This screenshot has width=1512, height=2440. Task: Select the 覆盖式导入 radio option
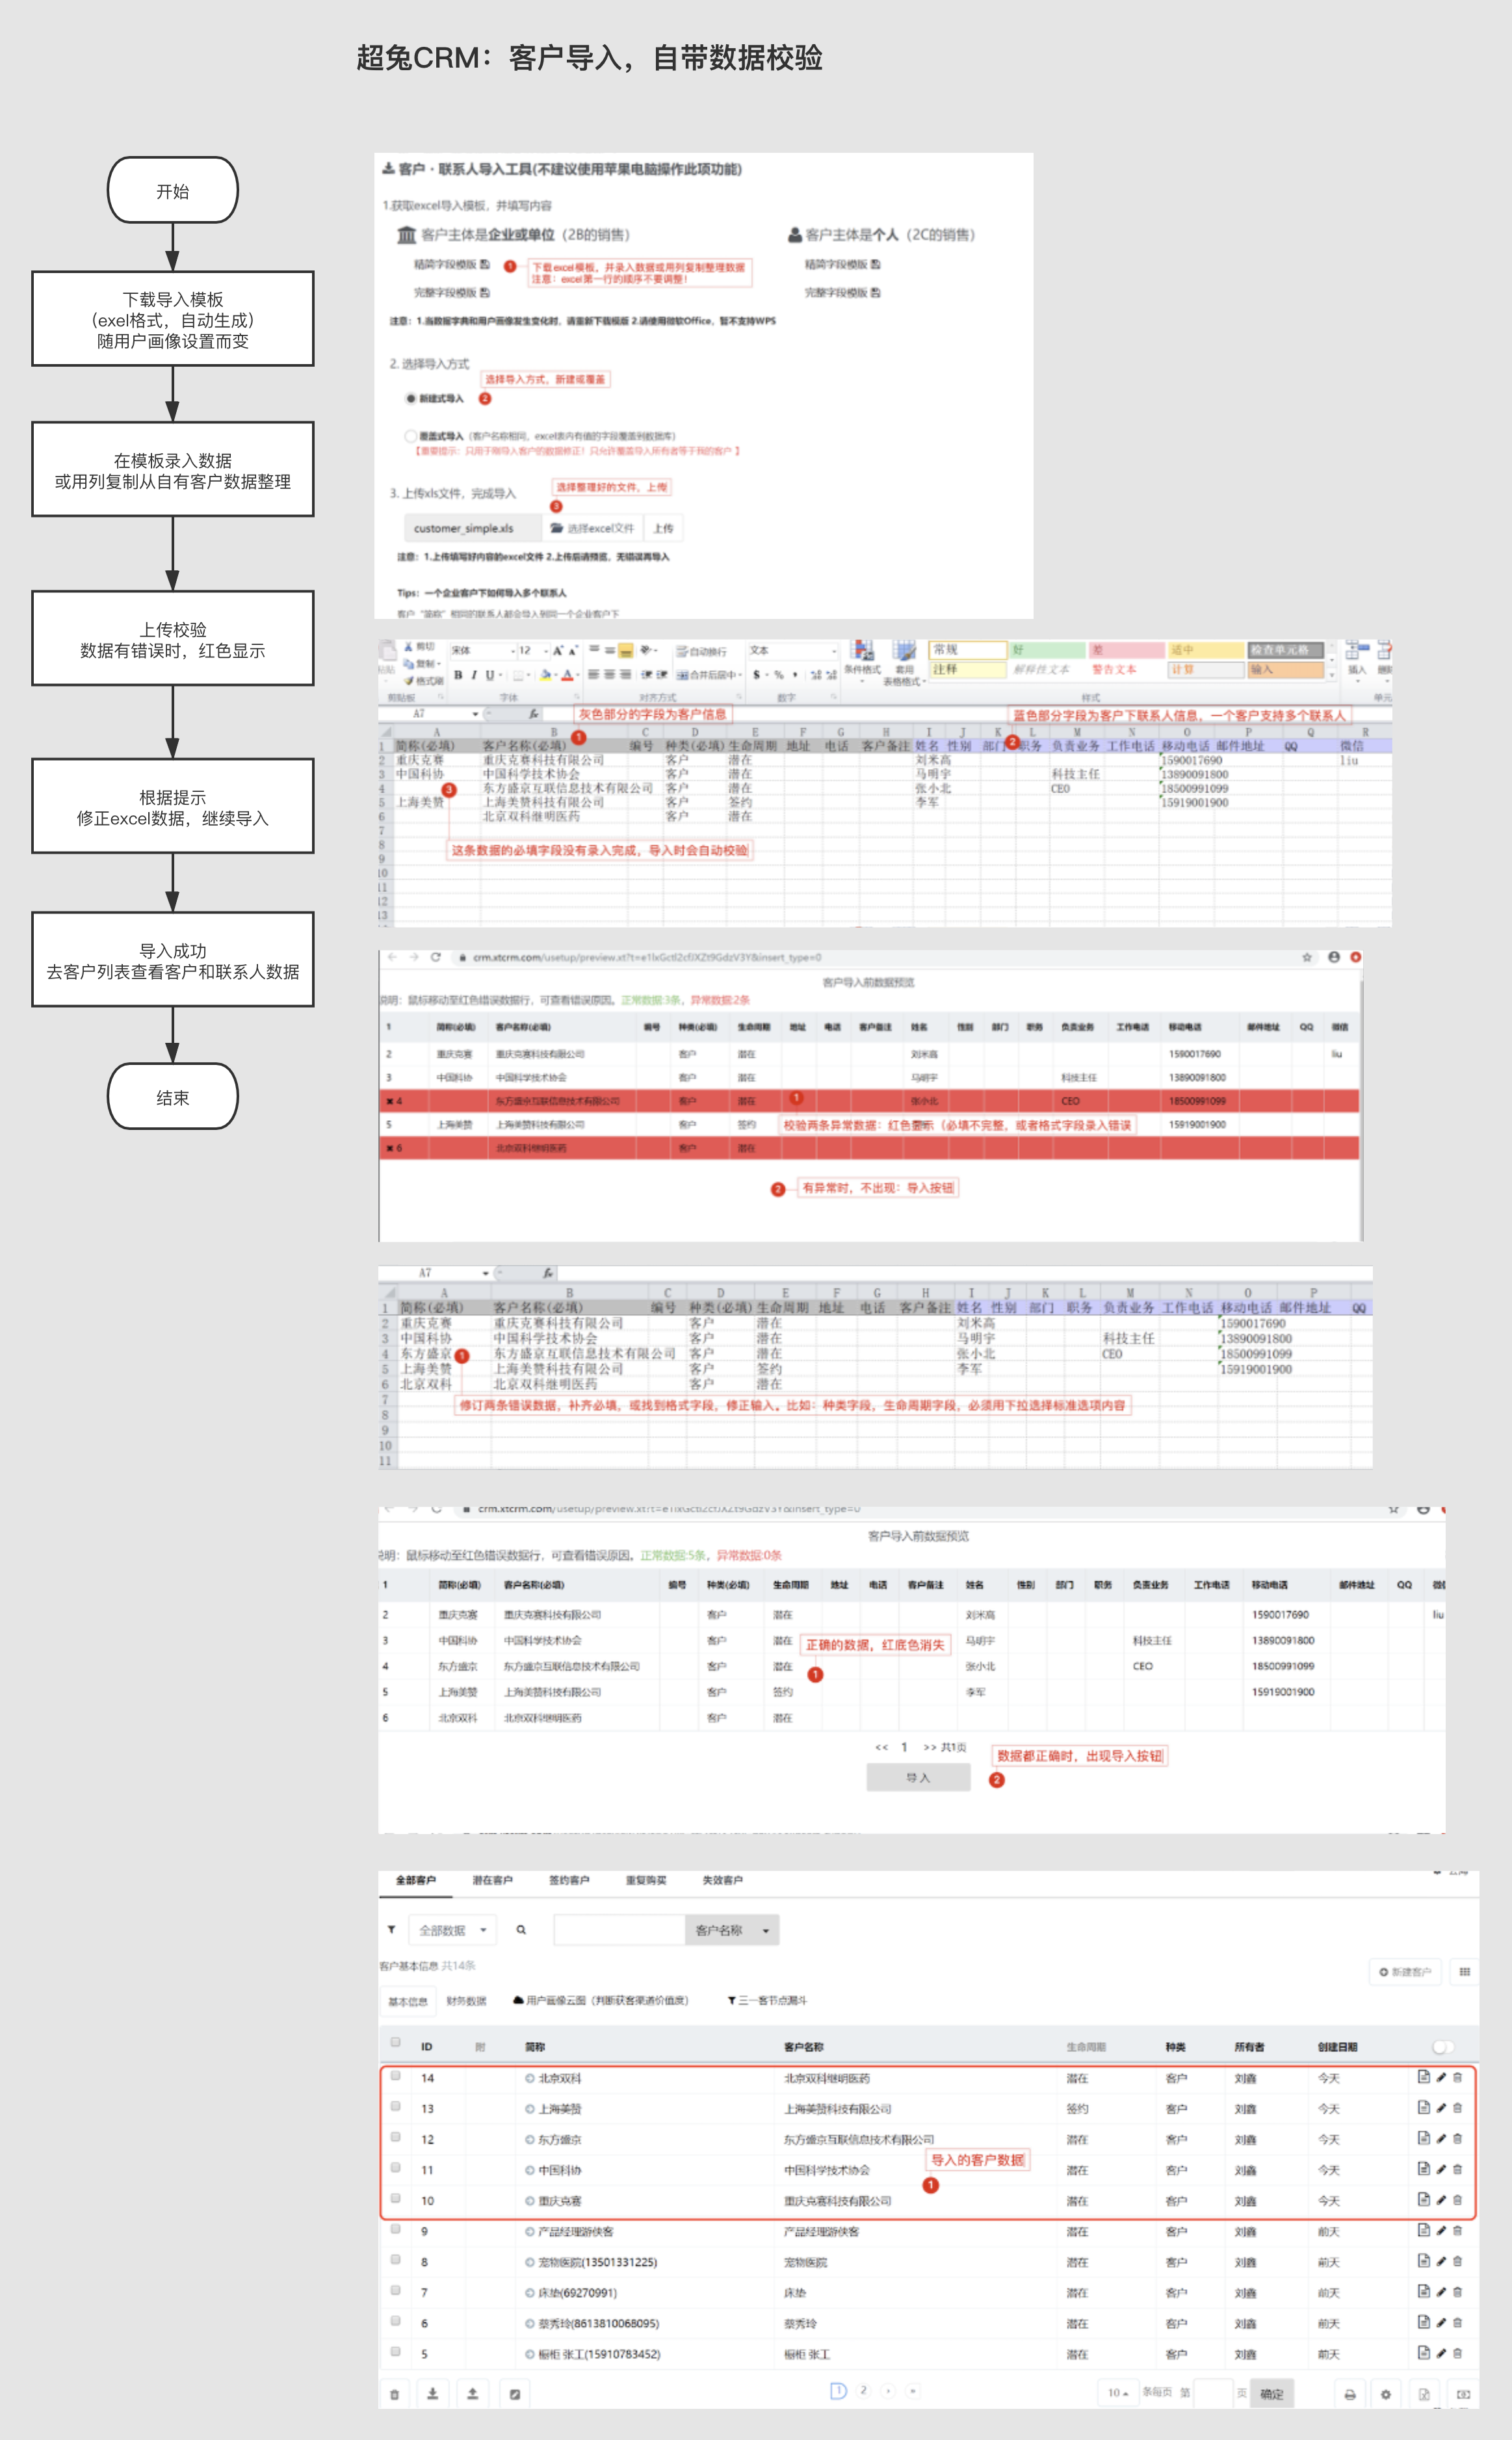pos(410,436)
